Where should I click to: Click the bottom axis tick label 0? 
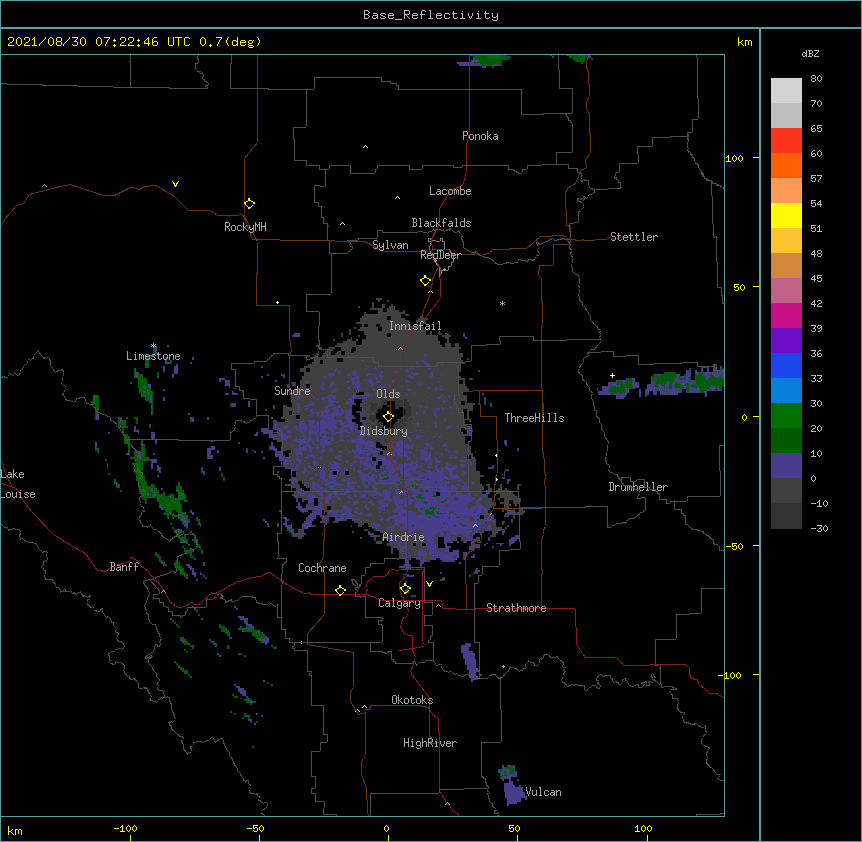(386, 828)
